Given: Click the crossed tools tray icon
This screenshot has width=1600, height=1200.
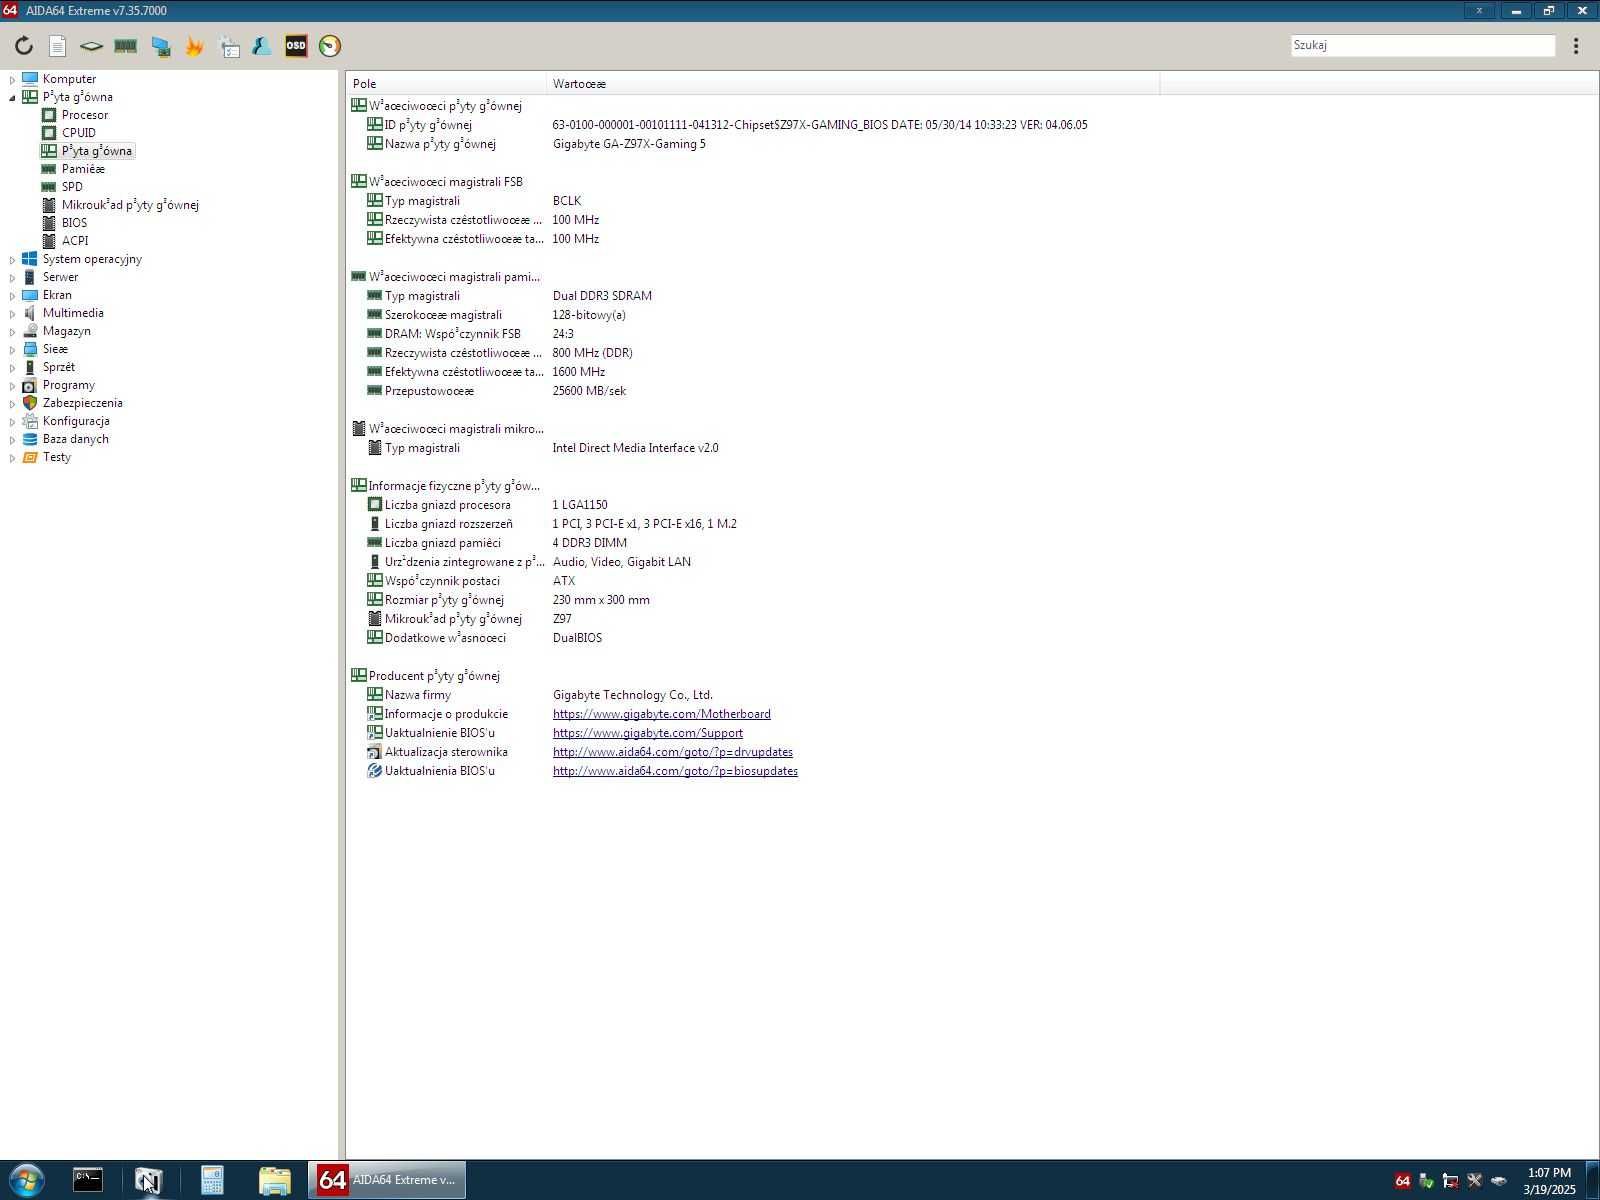Looking at the screenshot, I should tap(1474, 1182).
